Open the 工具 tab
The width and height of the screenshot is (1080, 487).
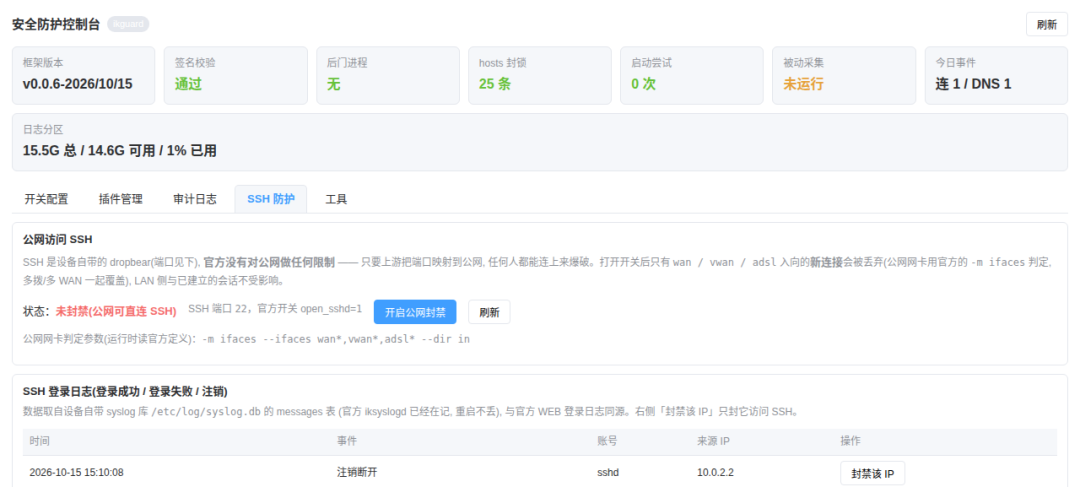(336, 199)
